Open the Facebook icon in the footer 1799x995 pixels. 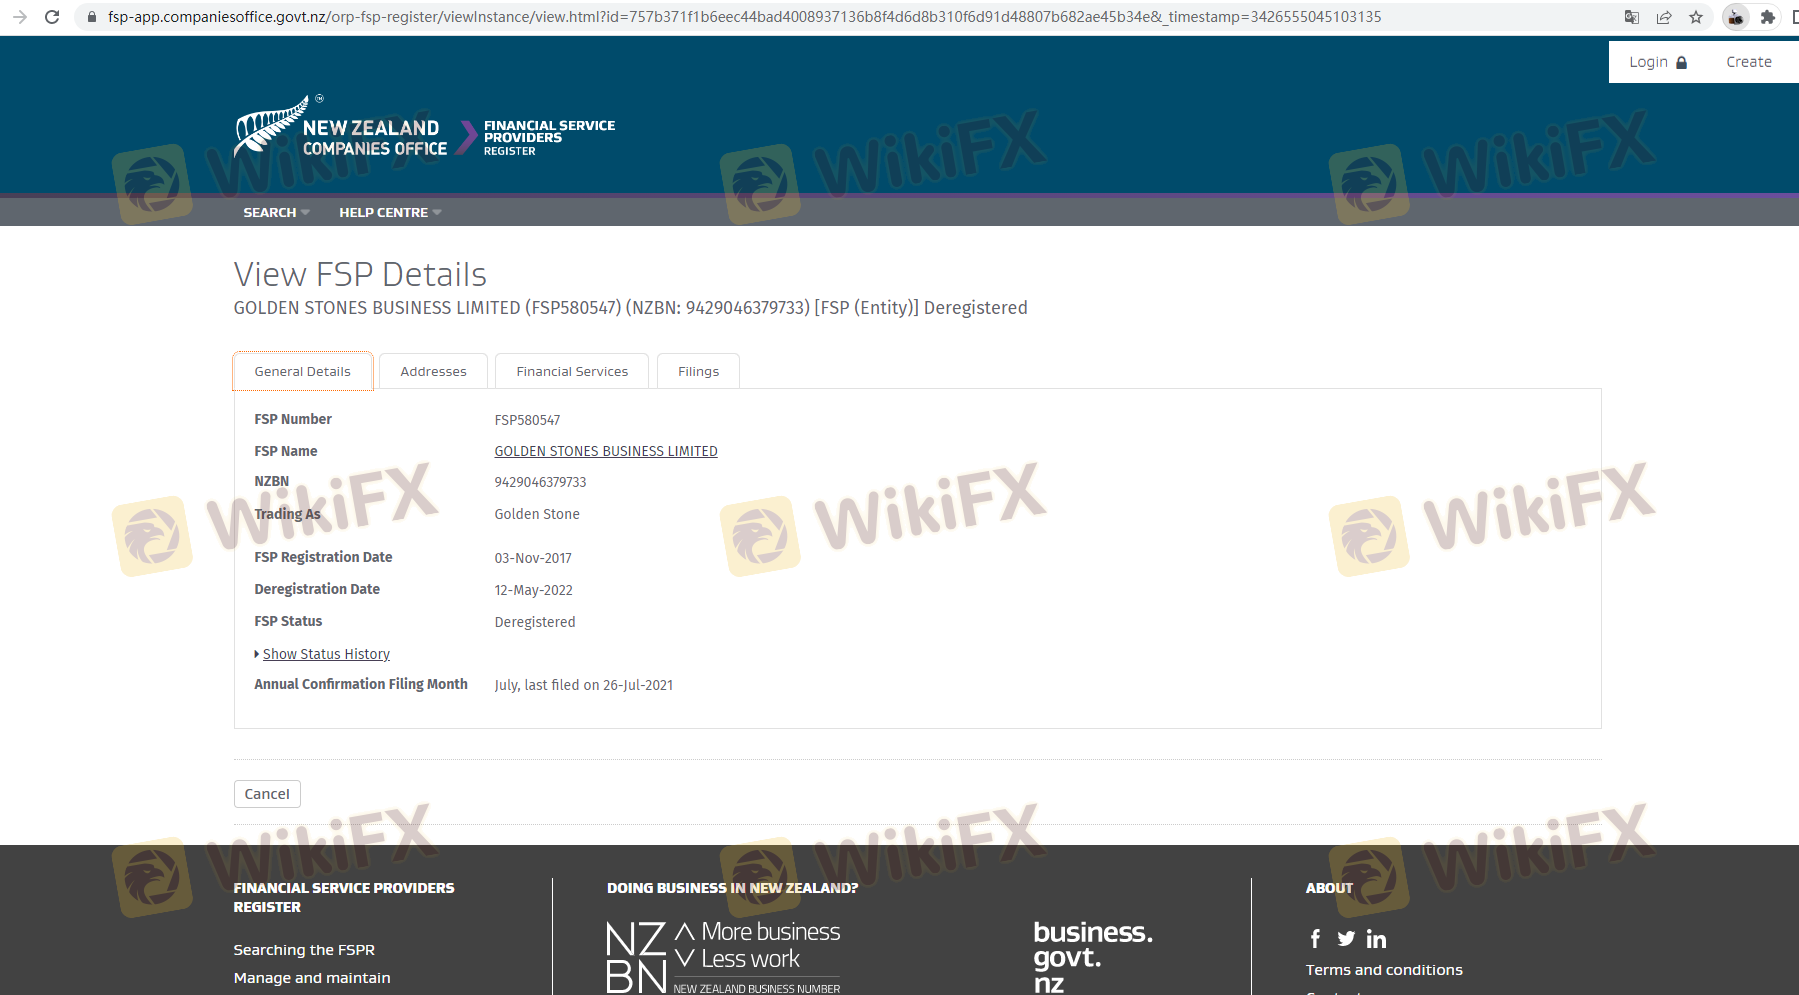[x=1315, y=938]
